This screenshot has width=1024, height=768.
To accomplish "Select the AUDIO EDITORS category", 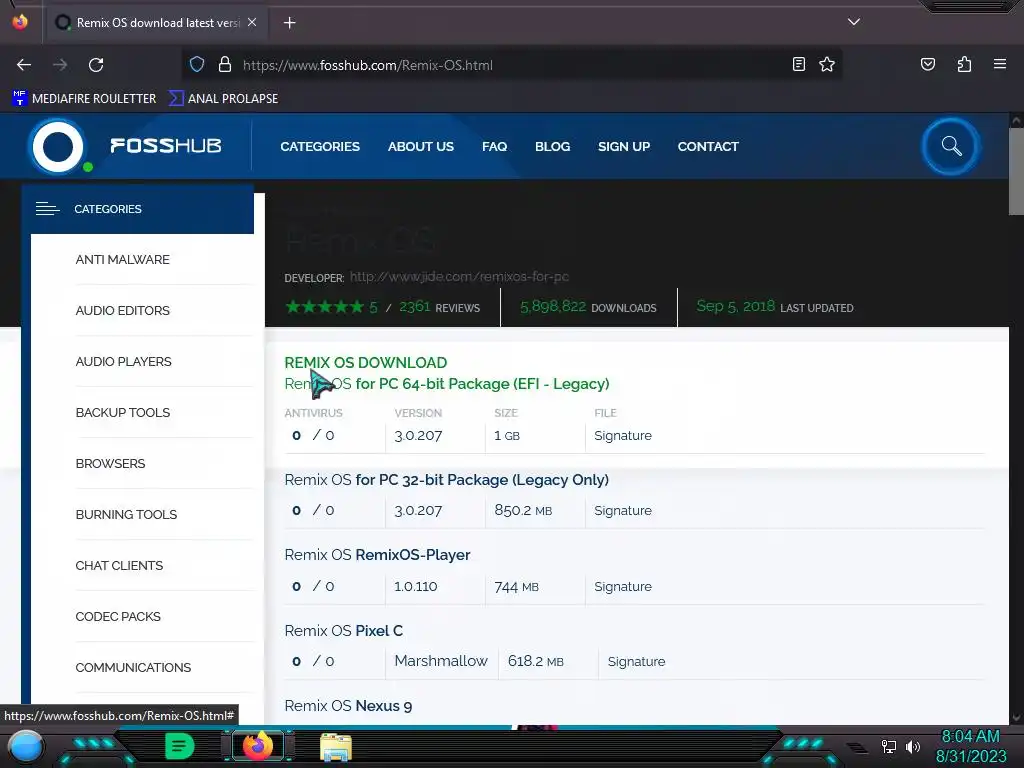I will (x=122, y=310).
